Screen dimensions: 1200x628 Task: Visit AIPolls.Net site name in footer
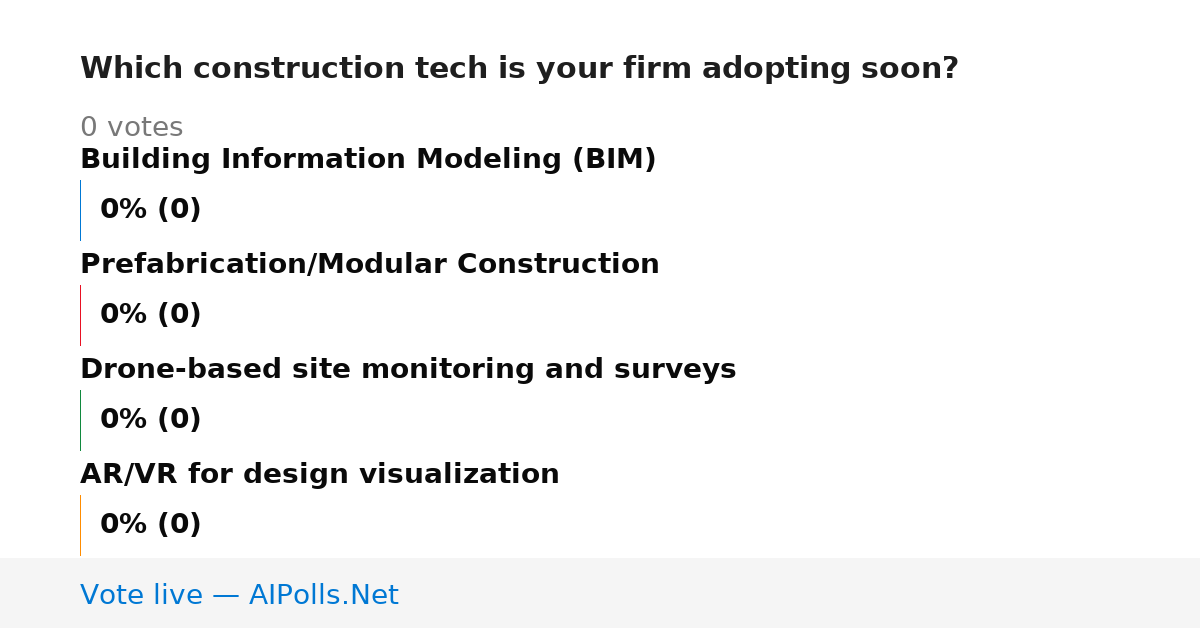click(323, 596)
